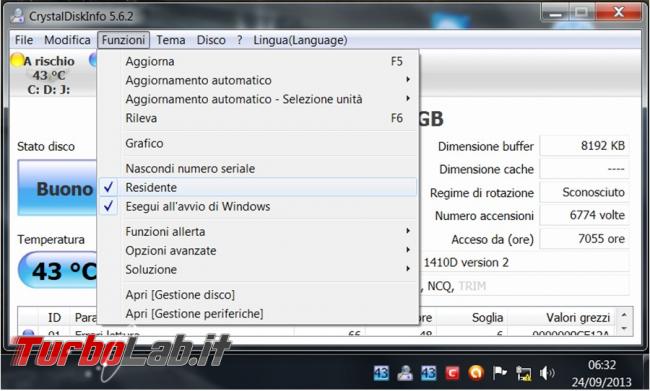Image resolution: width=650 pixels, height=391 pixels.
Task: Click the 43 °C temperature button
Action: tap(58, 270)
